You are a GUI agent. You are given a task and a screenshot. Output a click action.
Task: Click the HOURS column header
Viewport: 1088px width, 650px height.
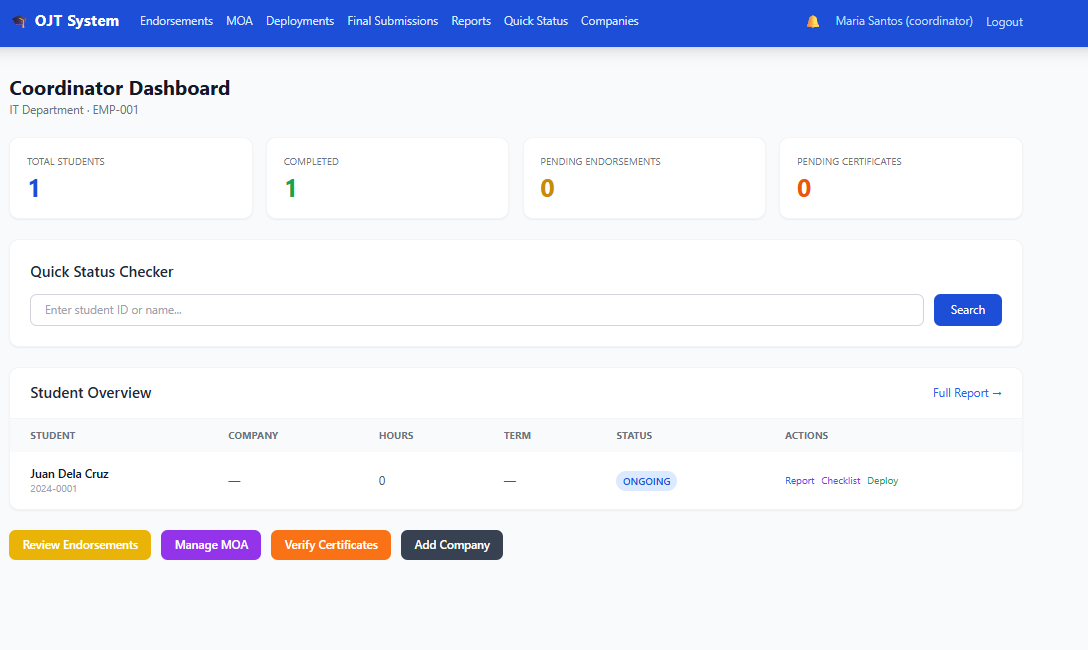(x=396, y=436)
